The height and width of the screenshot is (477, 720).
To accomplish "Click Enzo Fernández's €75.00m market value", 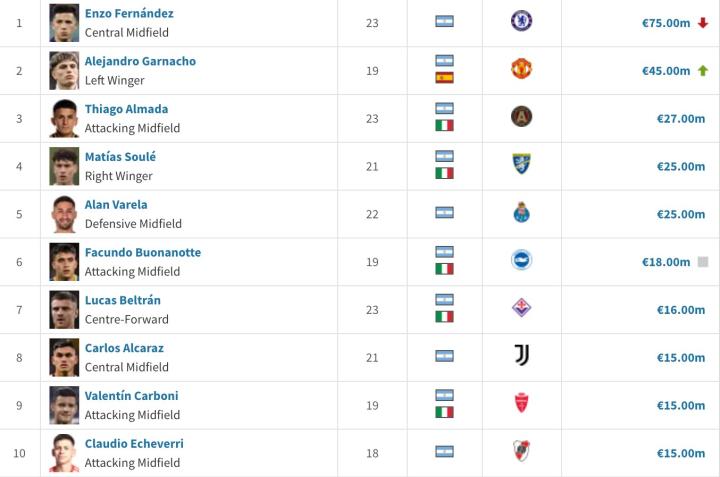I will pyautogui.click(x=666, y=22).
